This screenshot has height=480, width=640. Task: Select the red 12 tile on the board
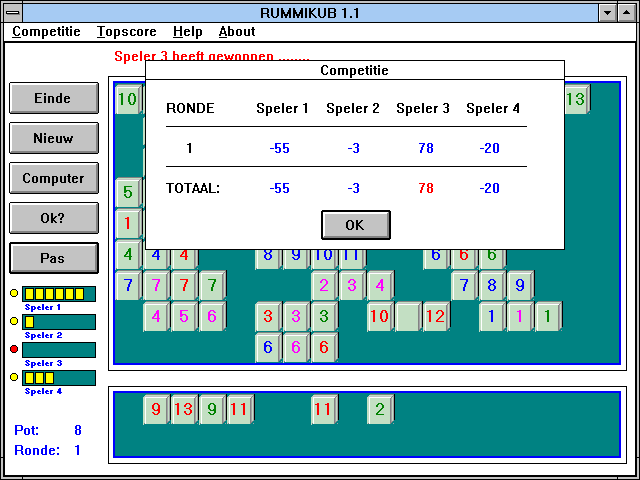point(436,316)
